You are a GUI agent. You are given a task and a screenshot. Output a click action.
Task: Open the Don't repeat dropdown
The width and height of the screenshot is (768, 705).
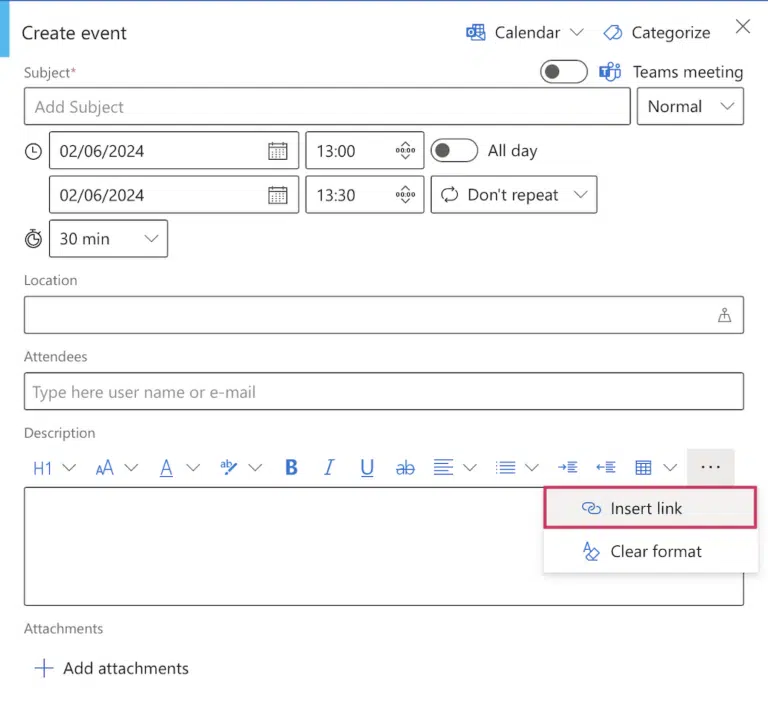(x=514, y=194)
